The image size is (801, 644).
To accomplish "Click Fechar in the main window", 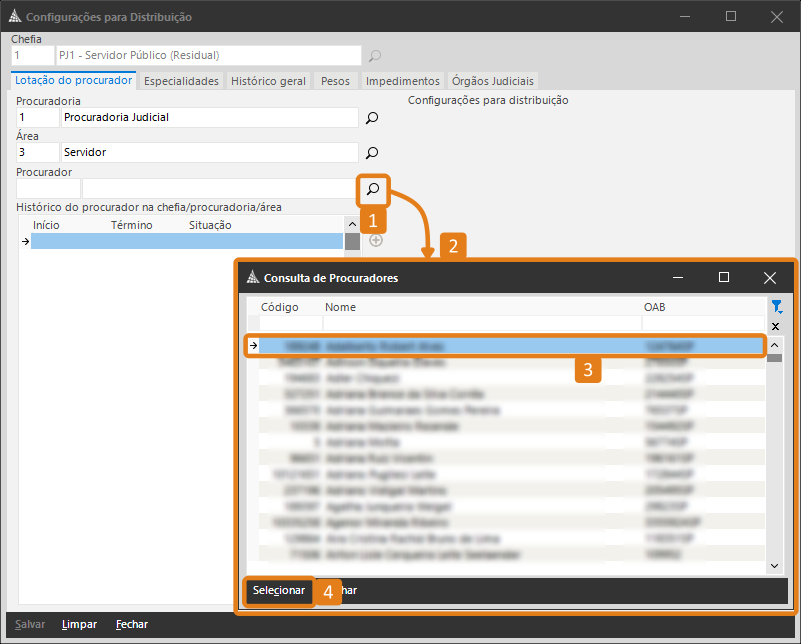I will coord(132,624).
